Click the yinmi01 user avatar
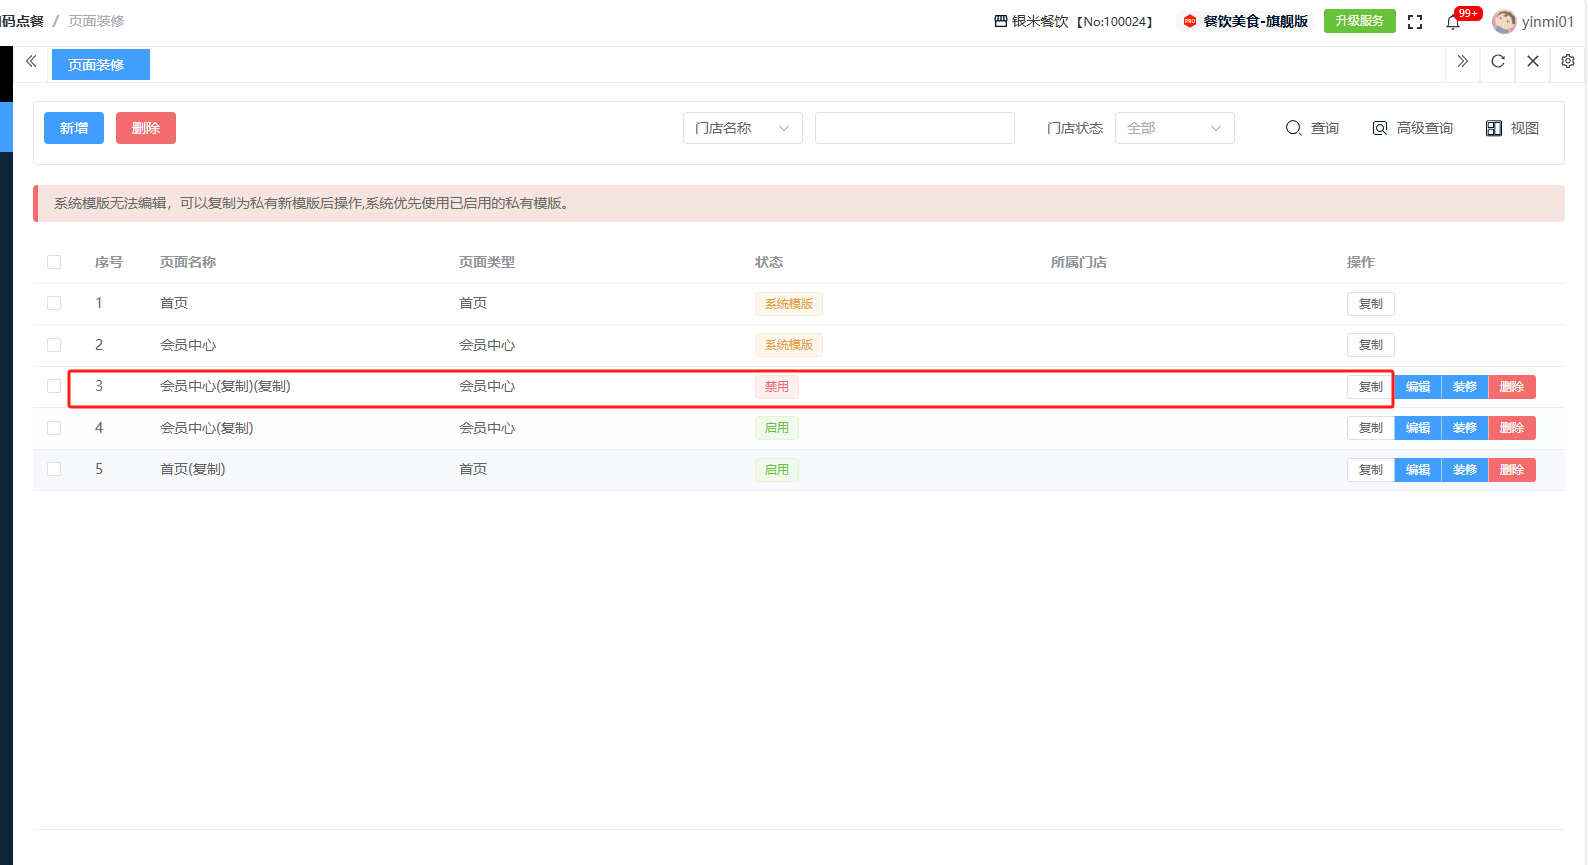Screen dimensions: 1588x865 point(1503,22)
